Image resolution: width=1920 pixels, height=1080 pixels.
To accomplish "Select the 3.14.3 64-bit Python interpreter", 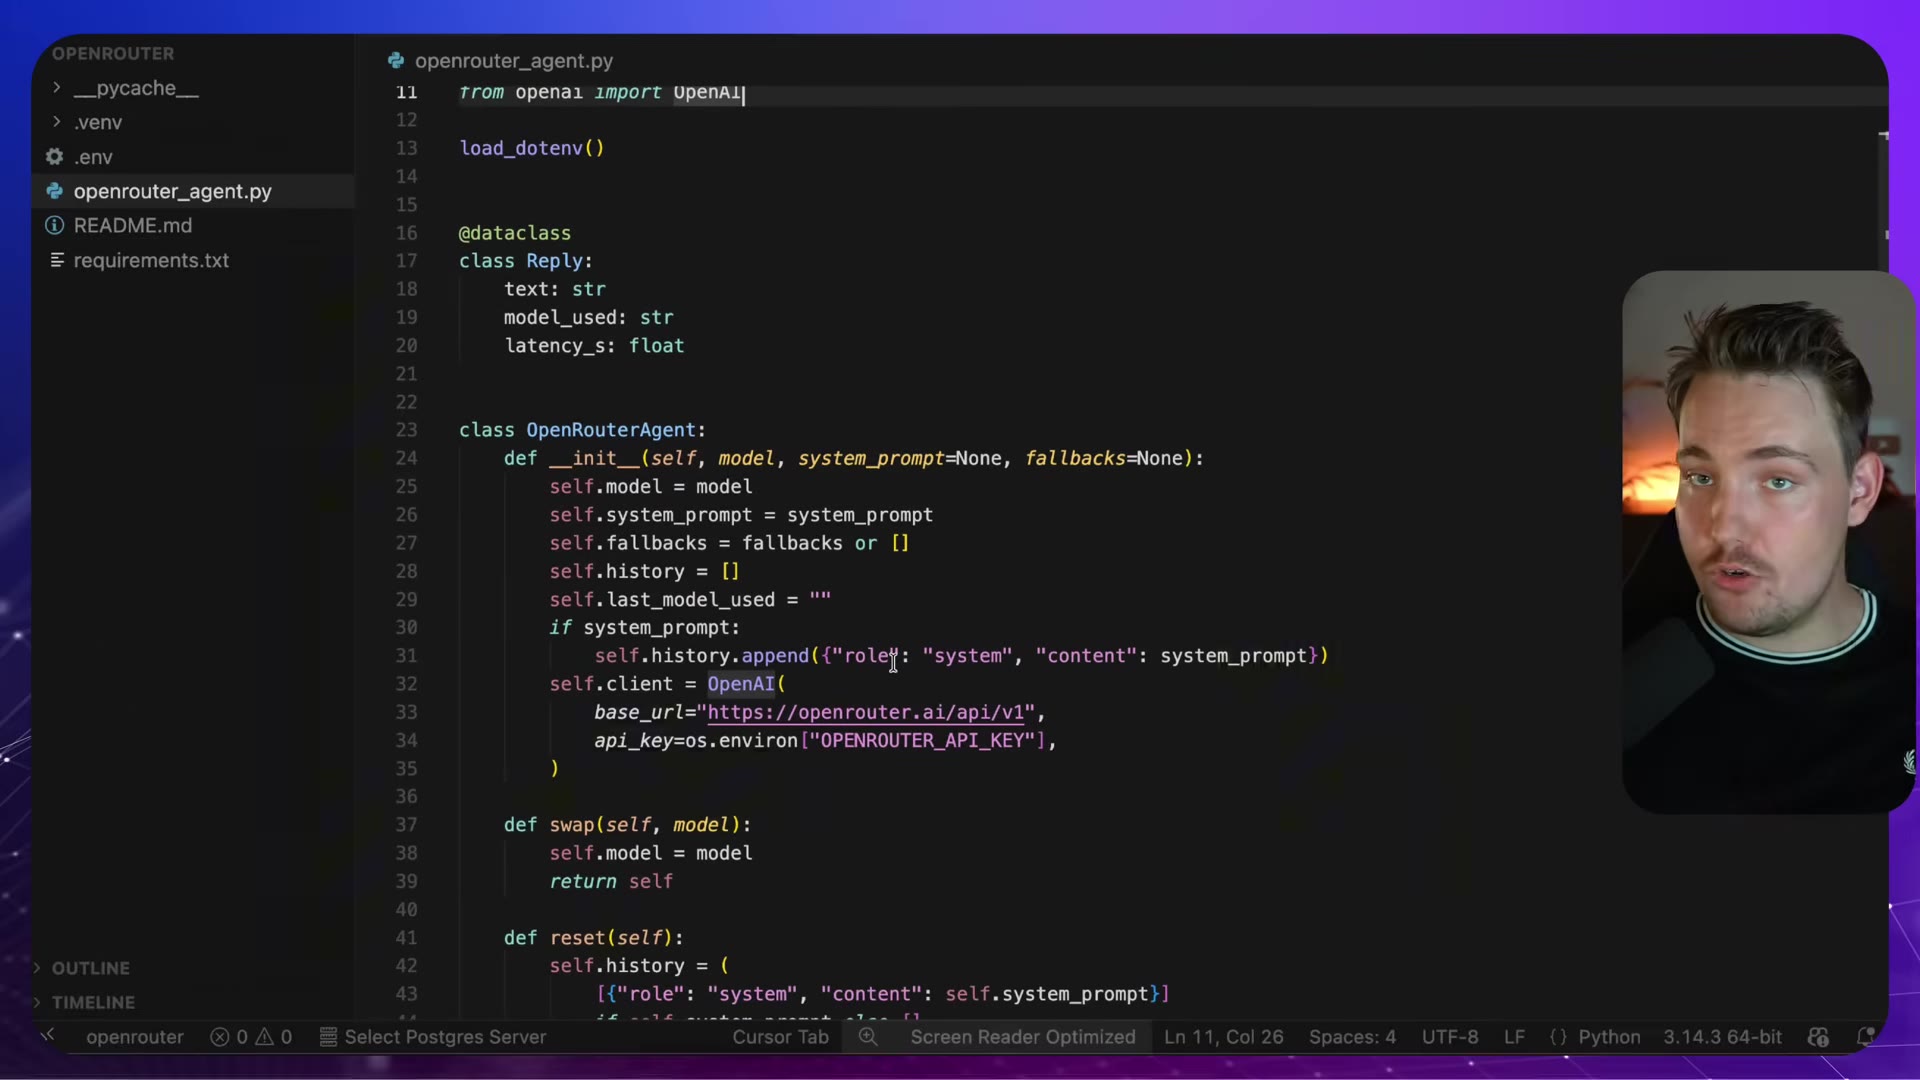I will (1722, 1037).
